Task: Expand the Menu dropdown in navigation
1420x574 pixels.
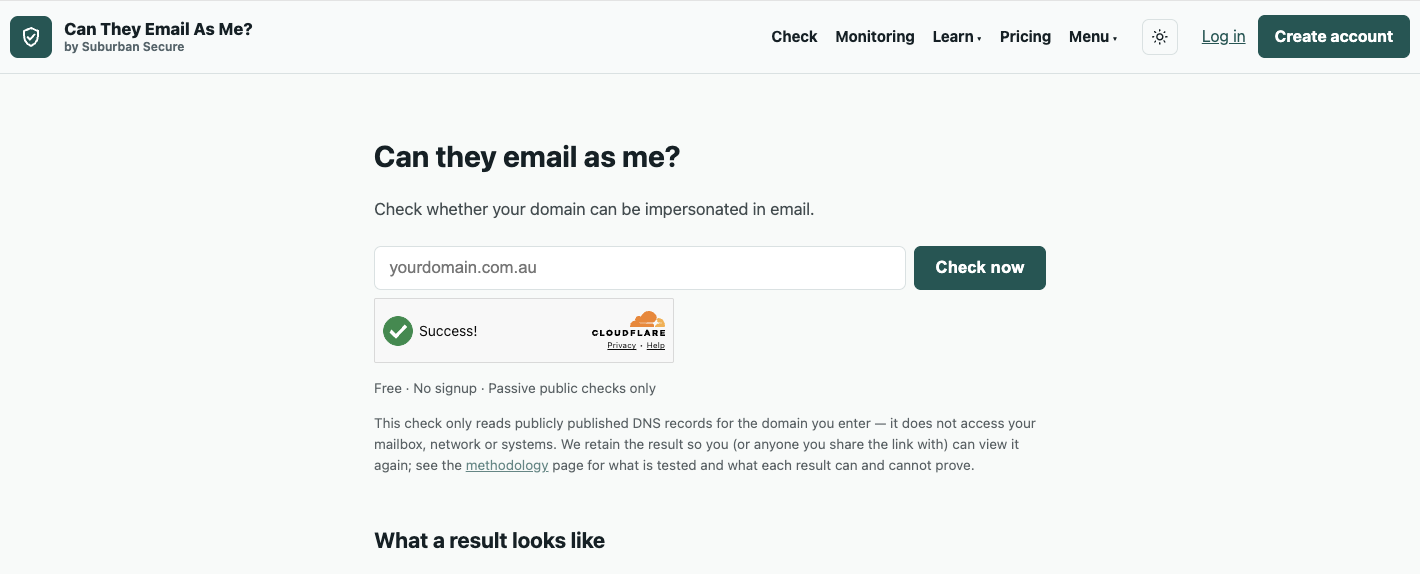Action: 1093,37
